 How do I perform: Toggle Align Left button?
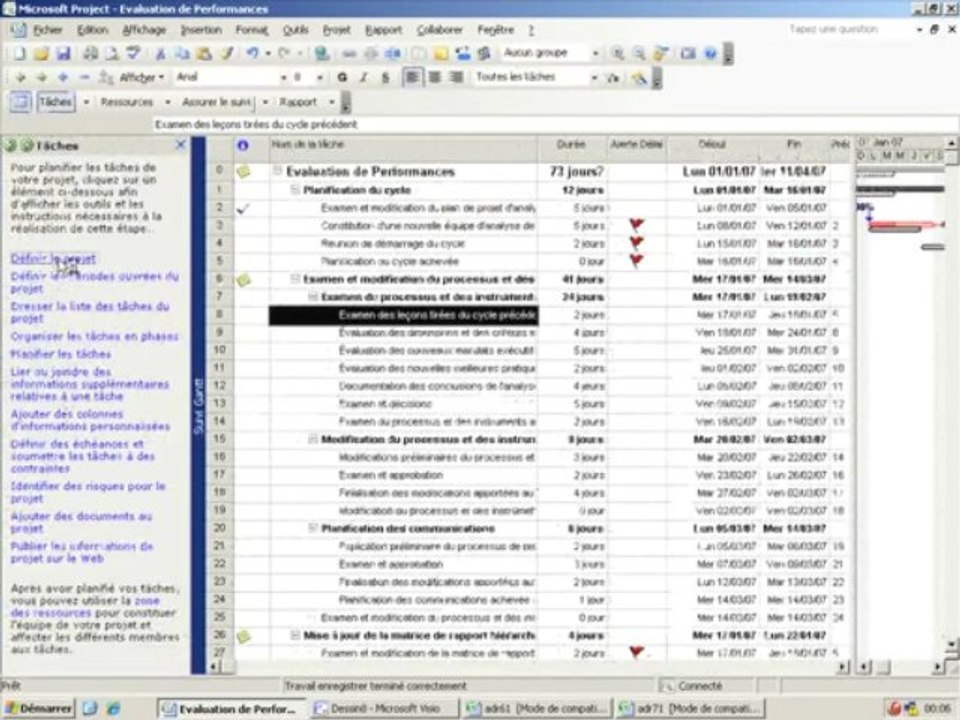(413, 77)
